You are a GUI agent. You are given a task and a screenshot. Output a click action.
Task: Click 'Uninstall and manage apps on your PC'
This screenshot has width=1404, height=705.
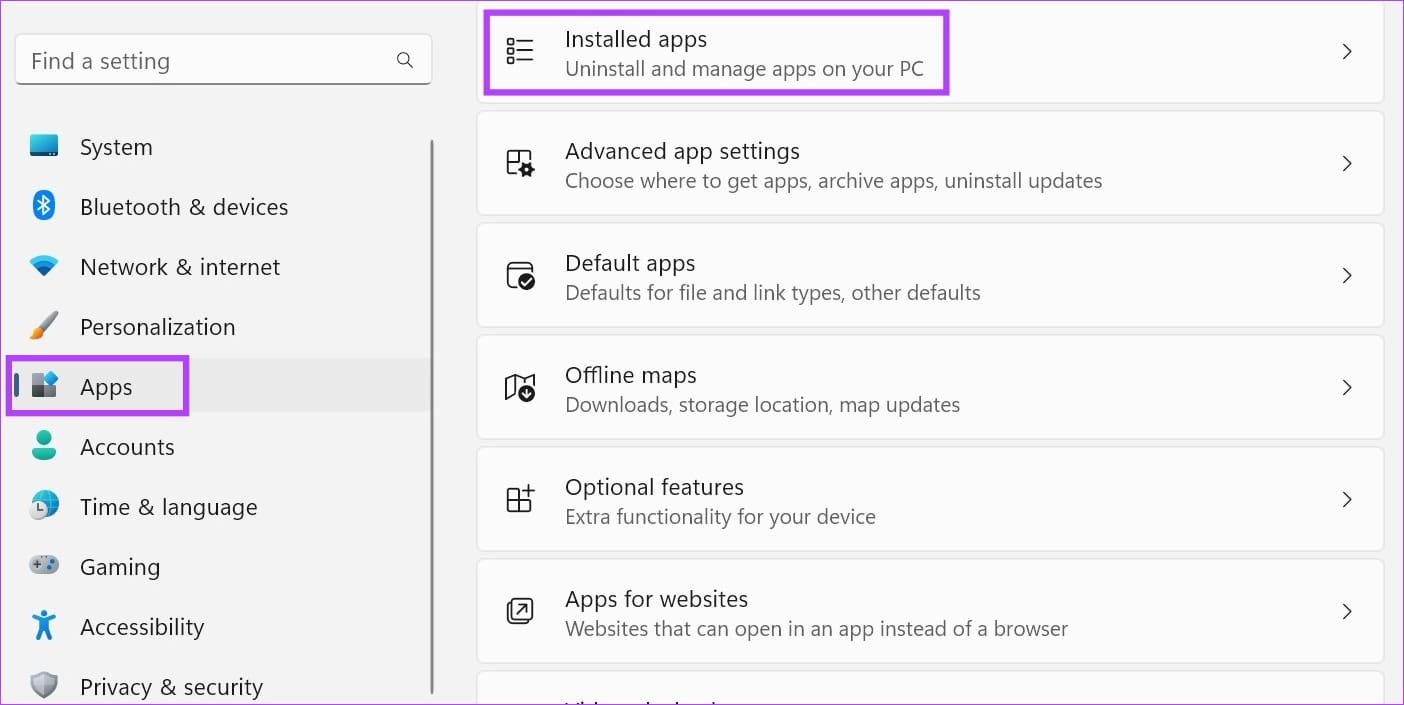coord(744,70)
